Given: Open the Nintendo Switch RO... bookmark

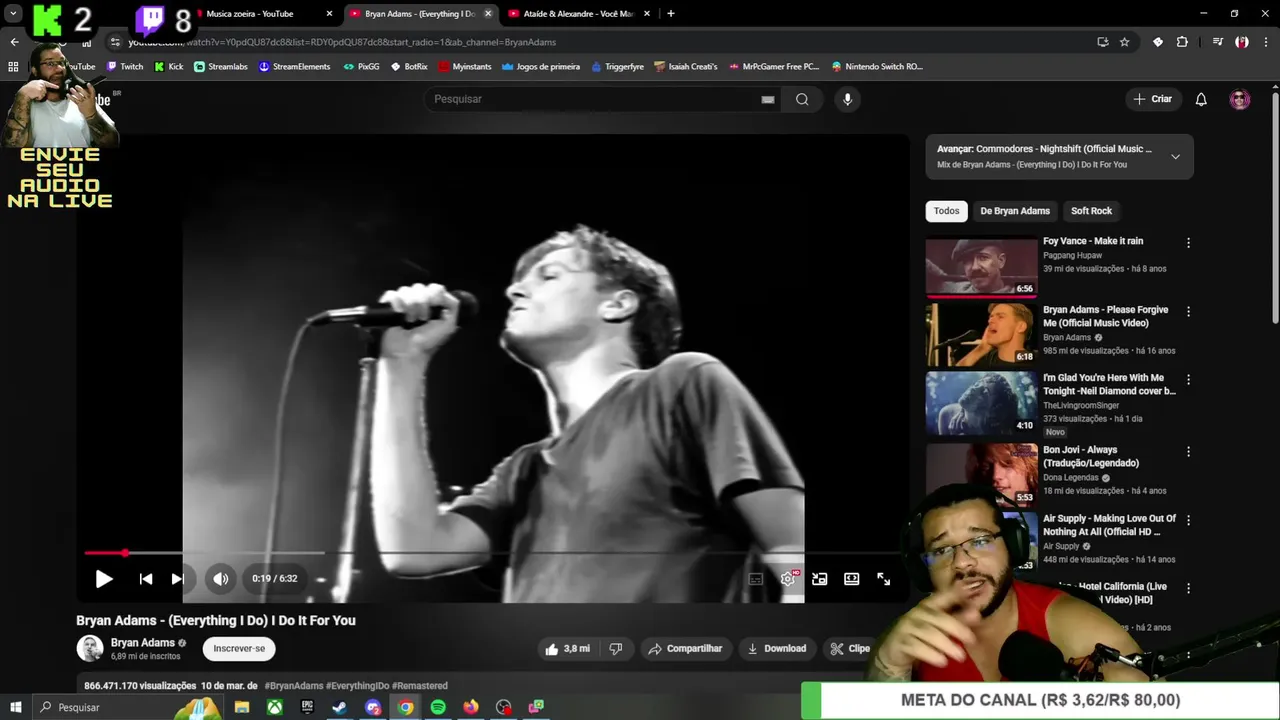Looking at the screenshot, I should click(x=877, y=67).
